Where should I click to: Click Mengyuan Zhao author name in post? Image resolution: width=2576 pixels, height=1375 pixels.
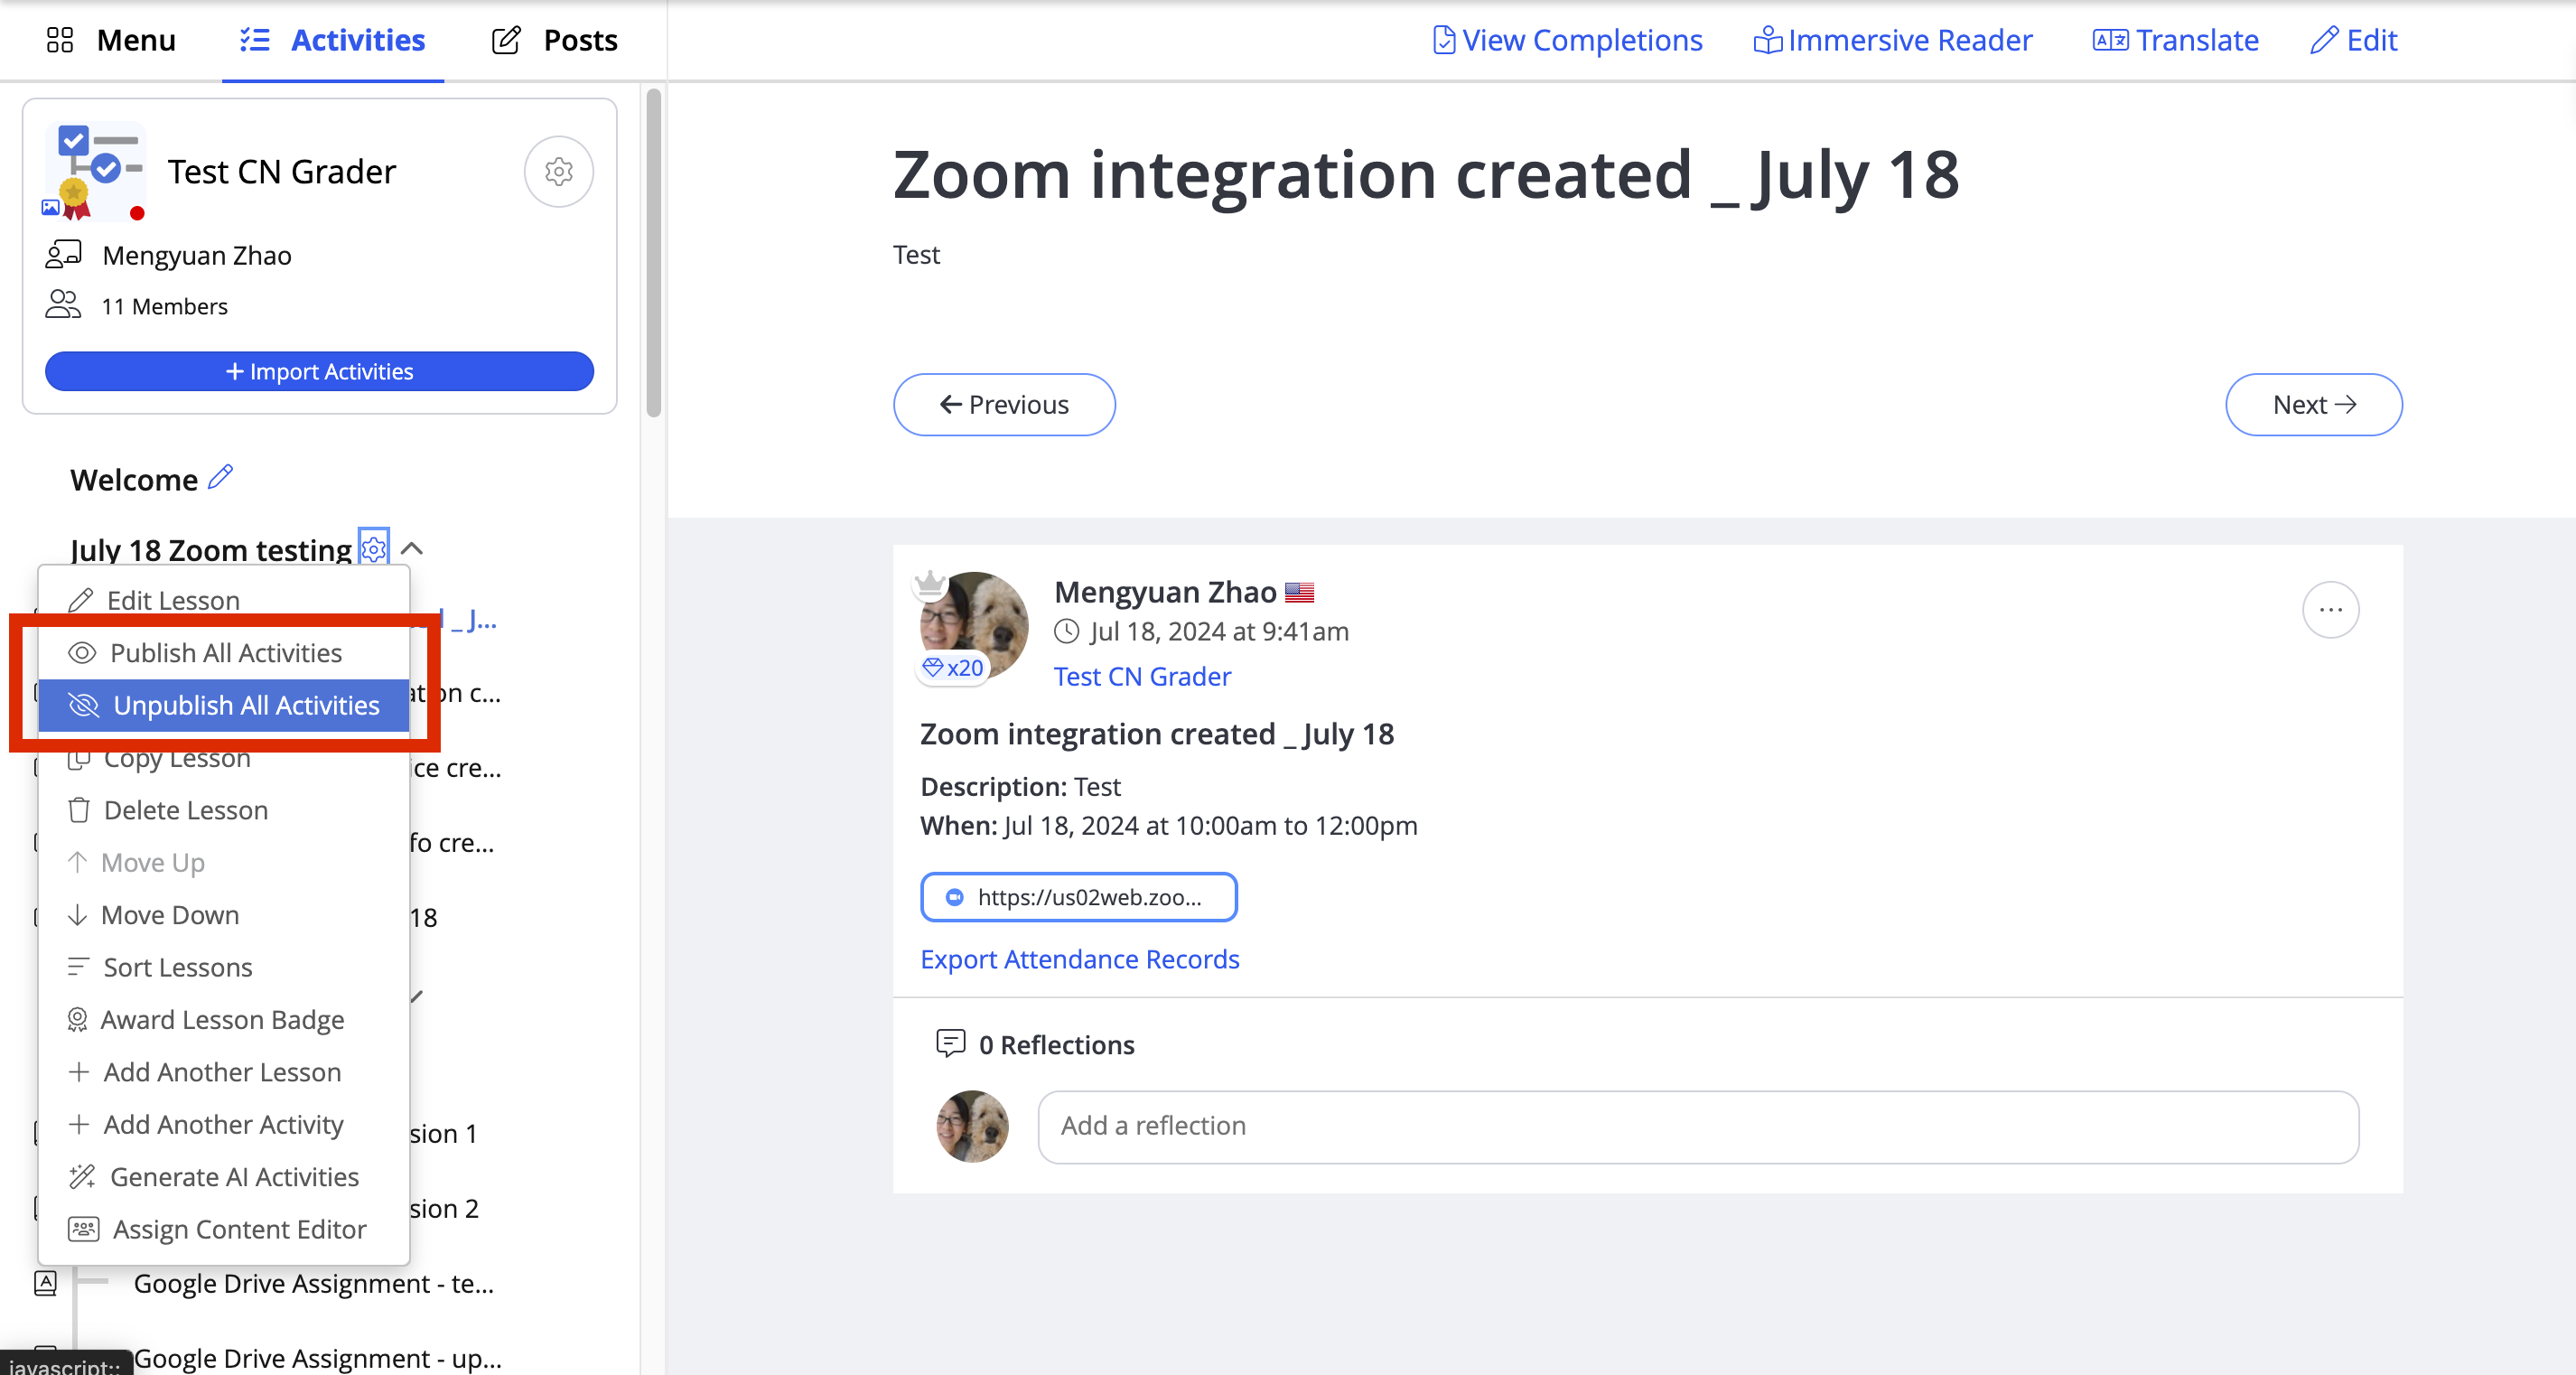point(1165,592)
